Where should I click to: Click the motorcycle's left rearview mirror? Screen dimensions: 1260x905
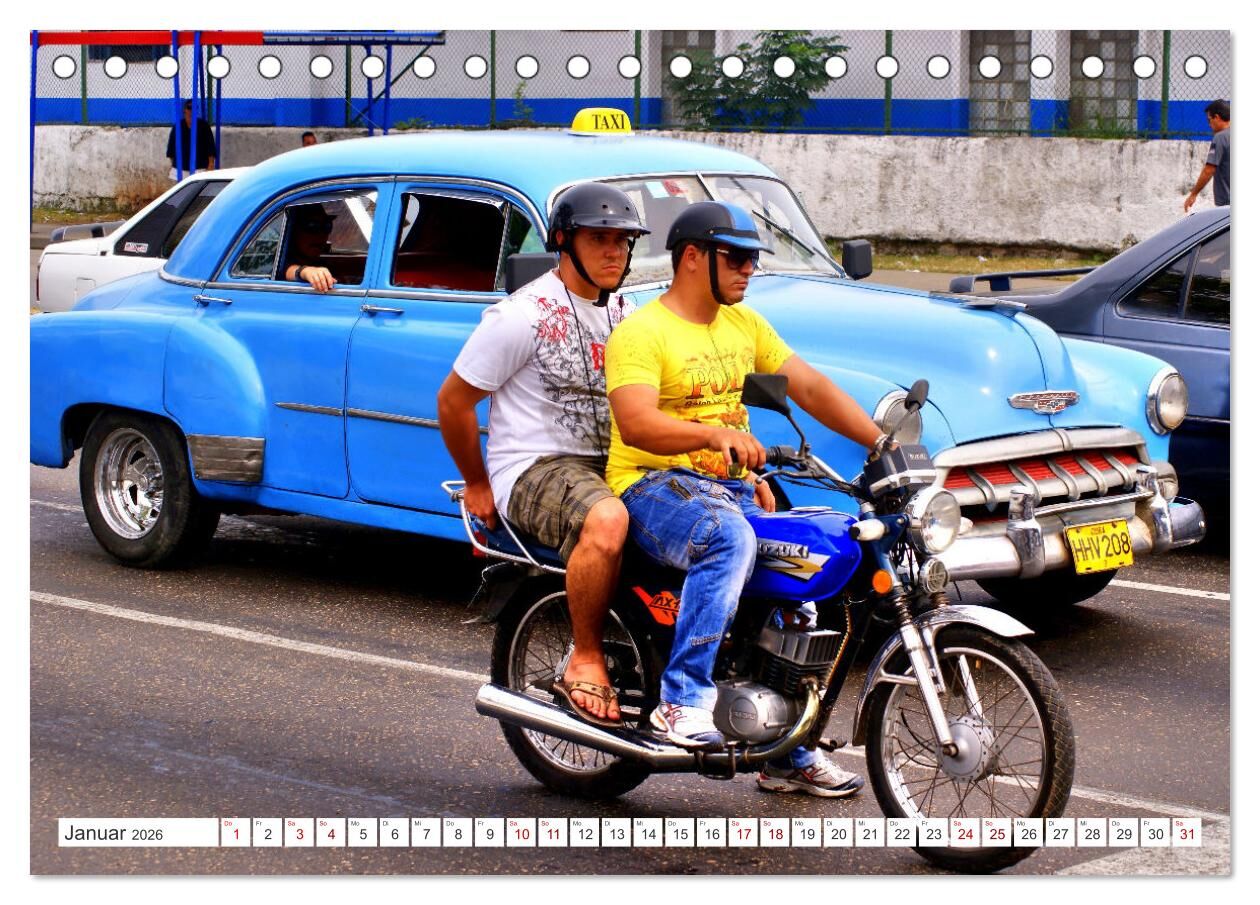pyautogui.click(x=766, y=393)
